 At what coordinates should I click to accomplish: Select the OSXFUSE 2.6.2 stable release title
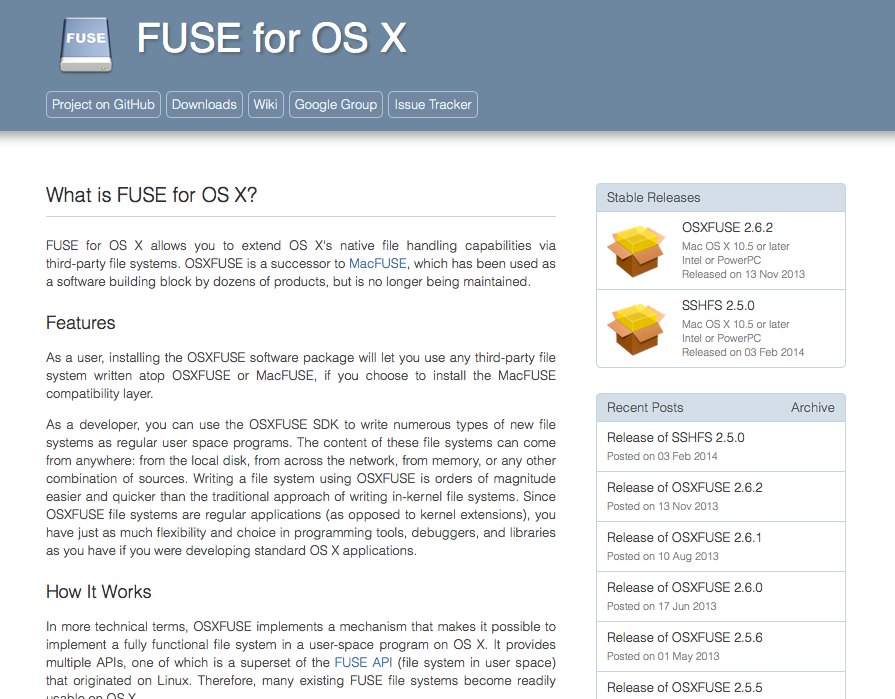tap(727, 228)
